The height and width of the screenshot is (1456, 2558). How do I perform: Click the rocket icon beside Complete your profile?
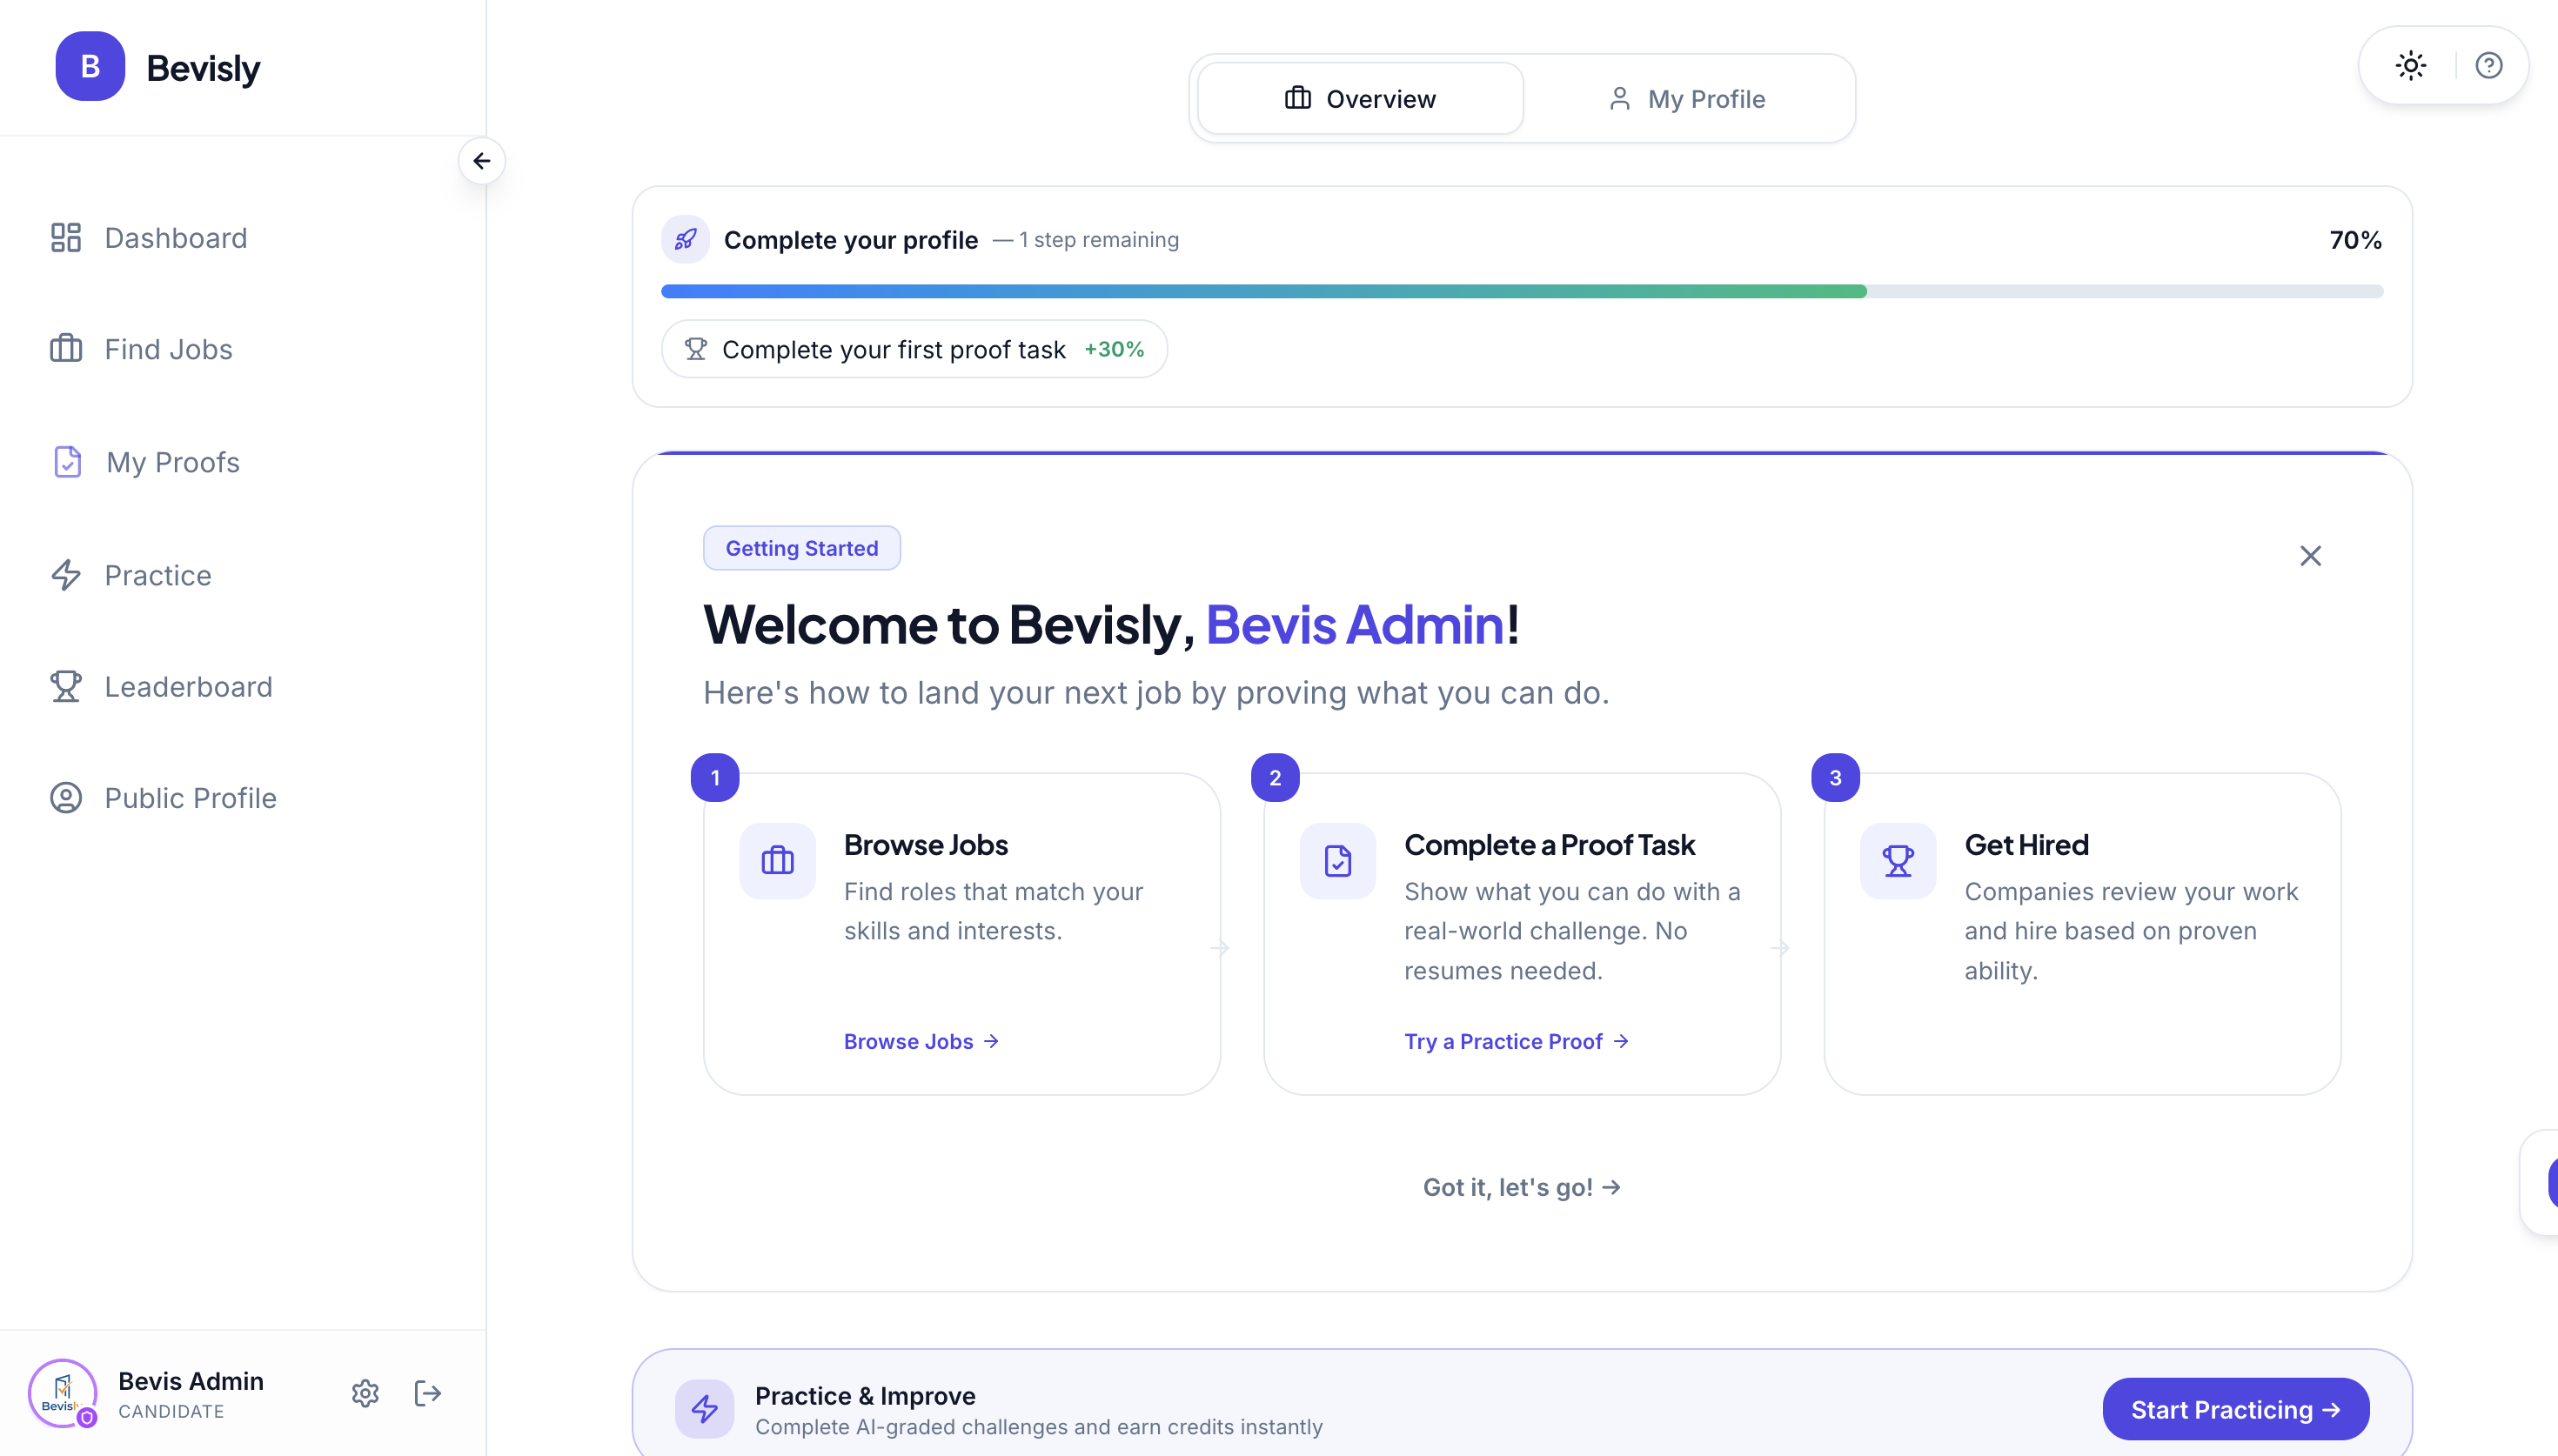[x=685, y=240]
